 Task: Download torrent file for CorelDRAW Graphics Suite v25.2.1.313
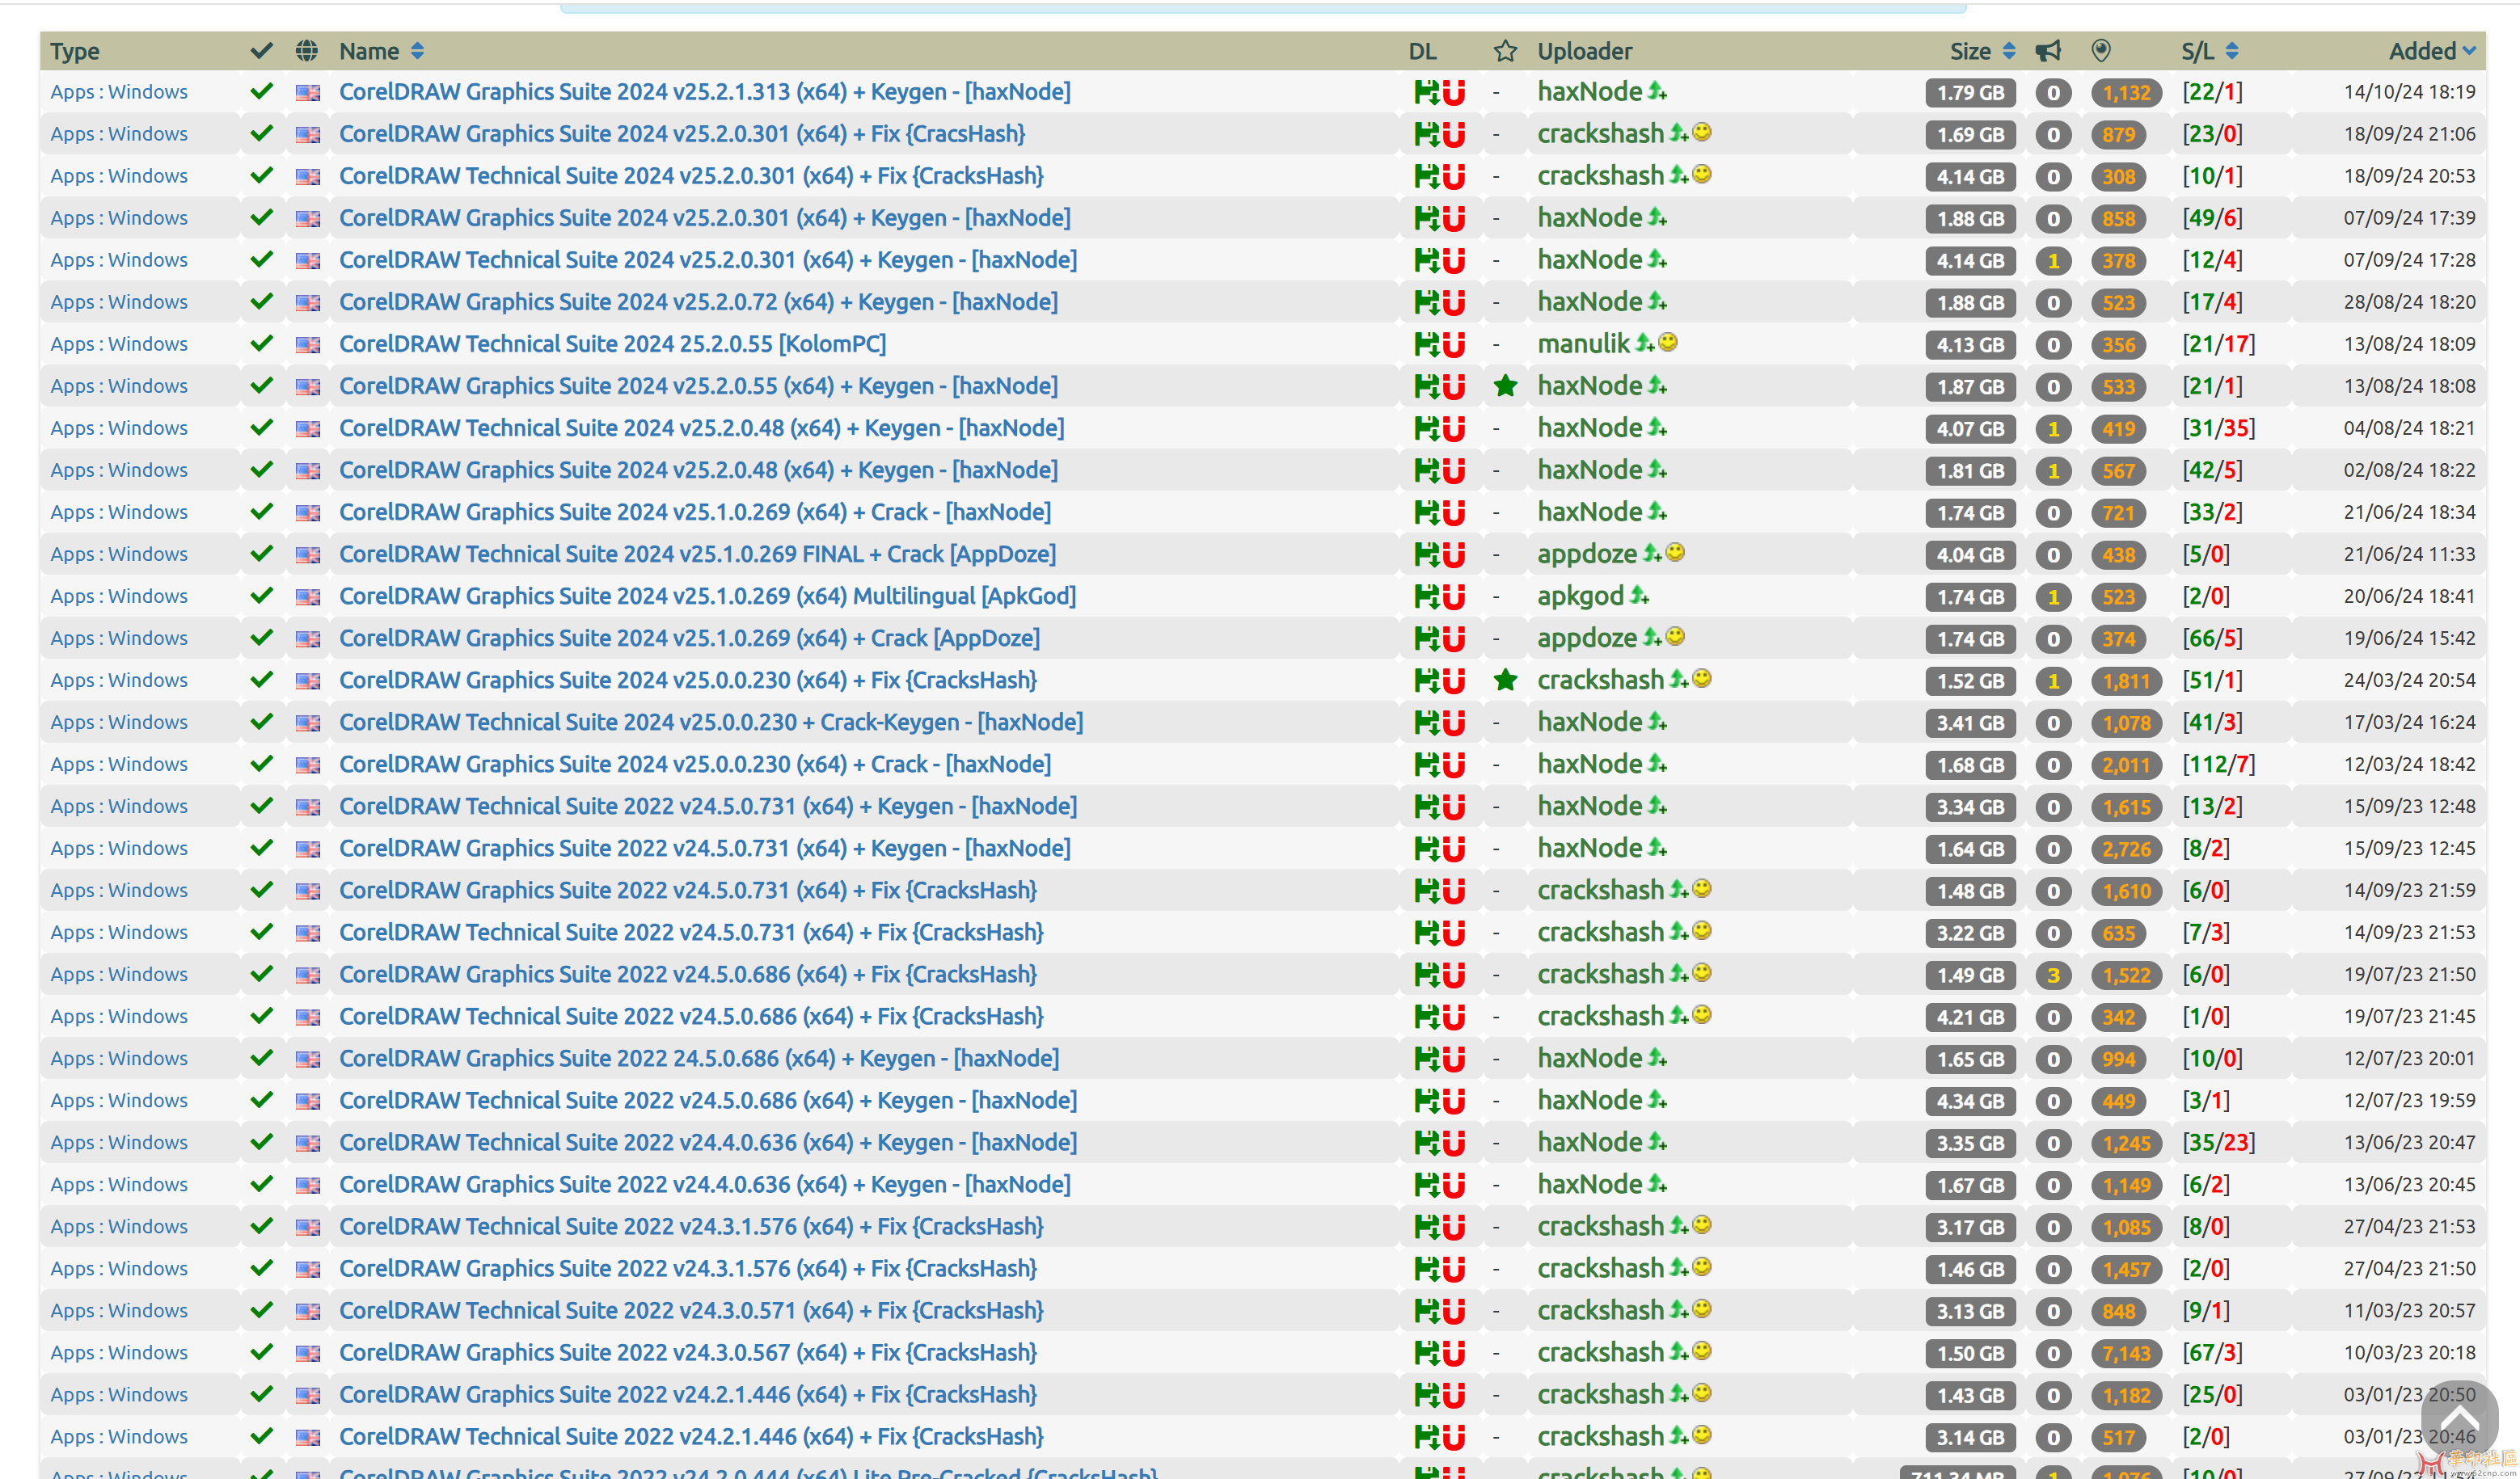tap(1426, 93)
